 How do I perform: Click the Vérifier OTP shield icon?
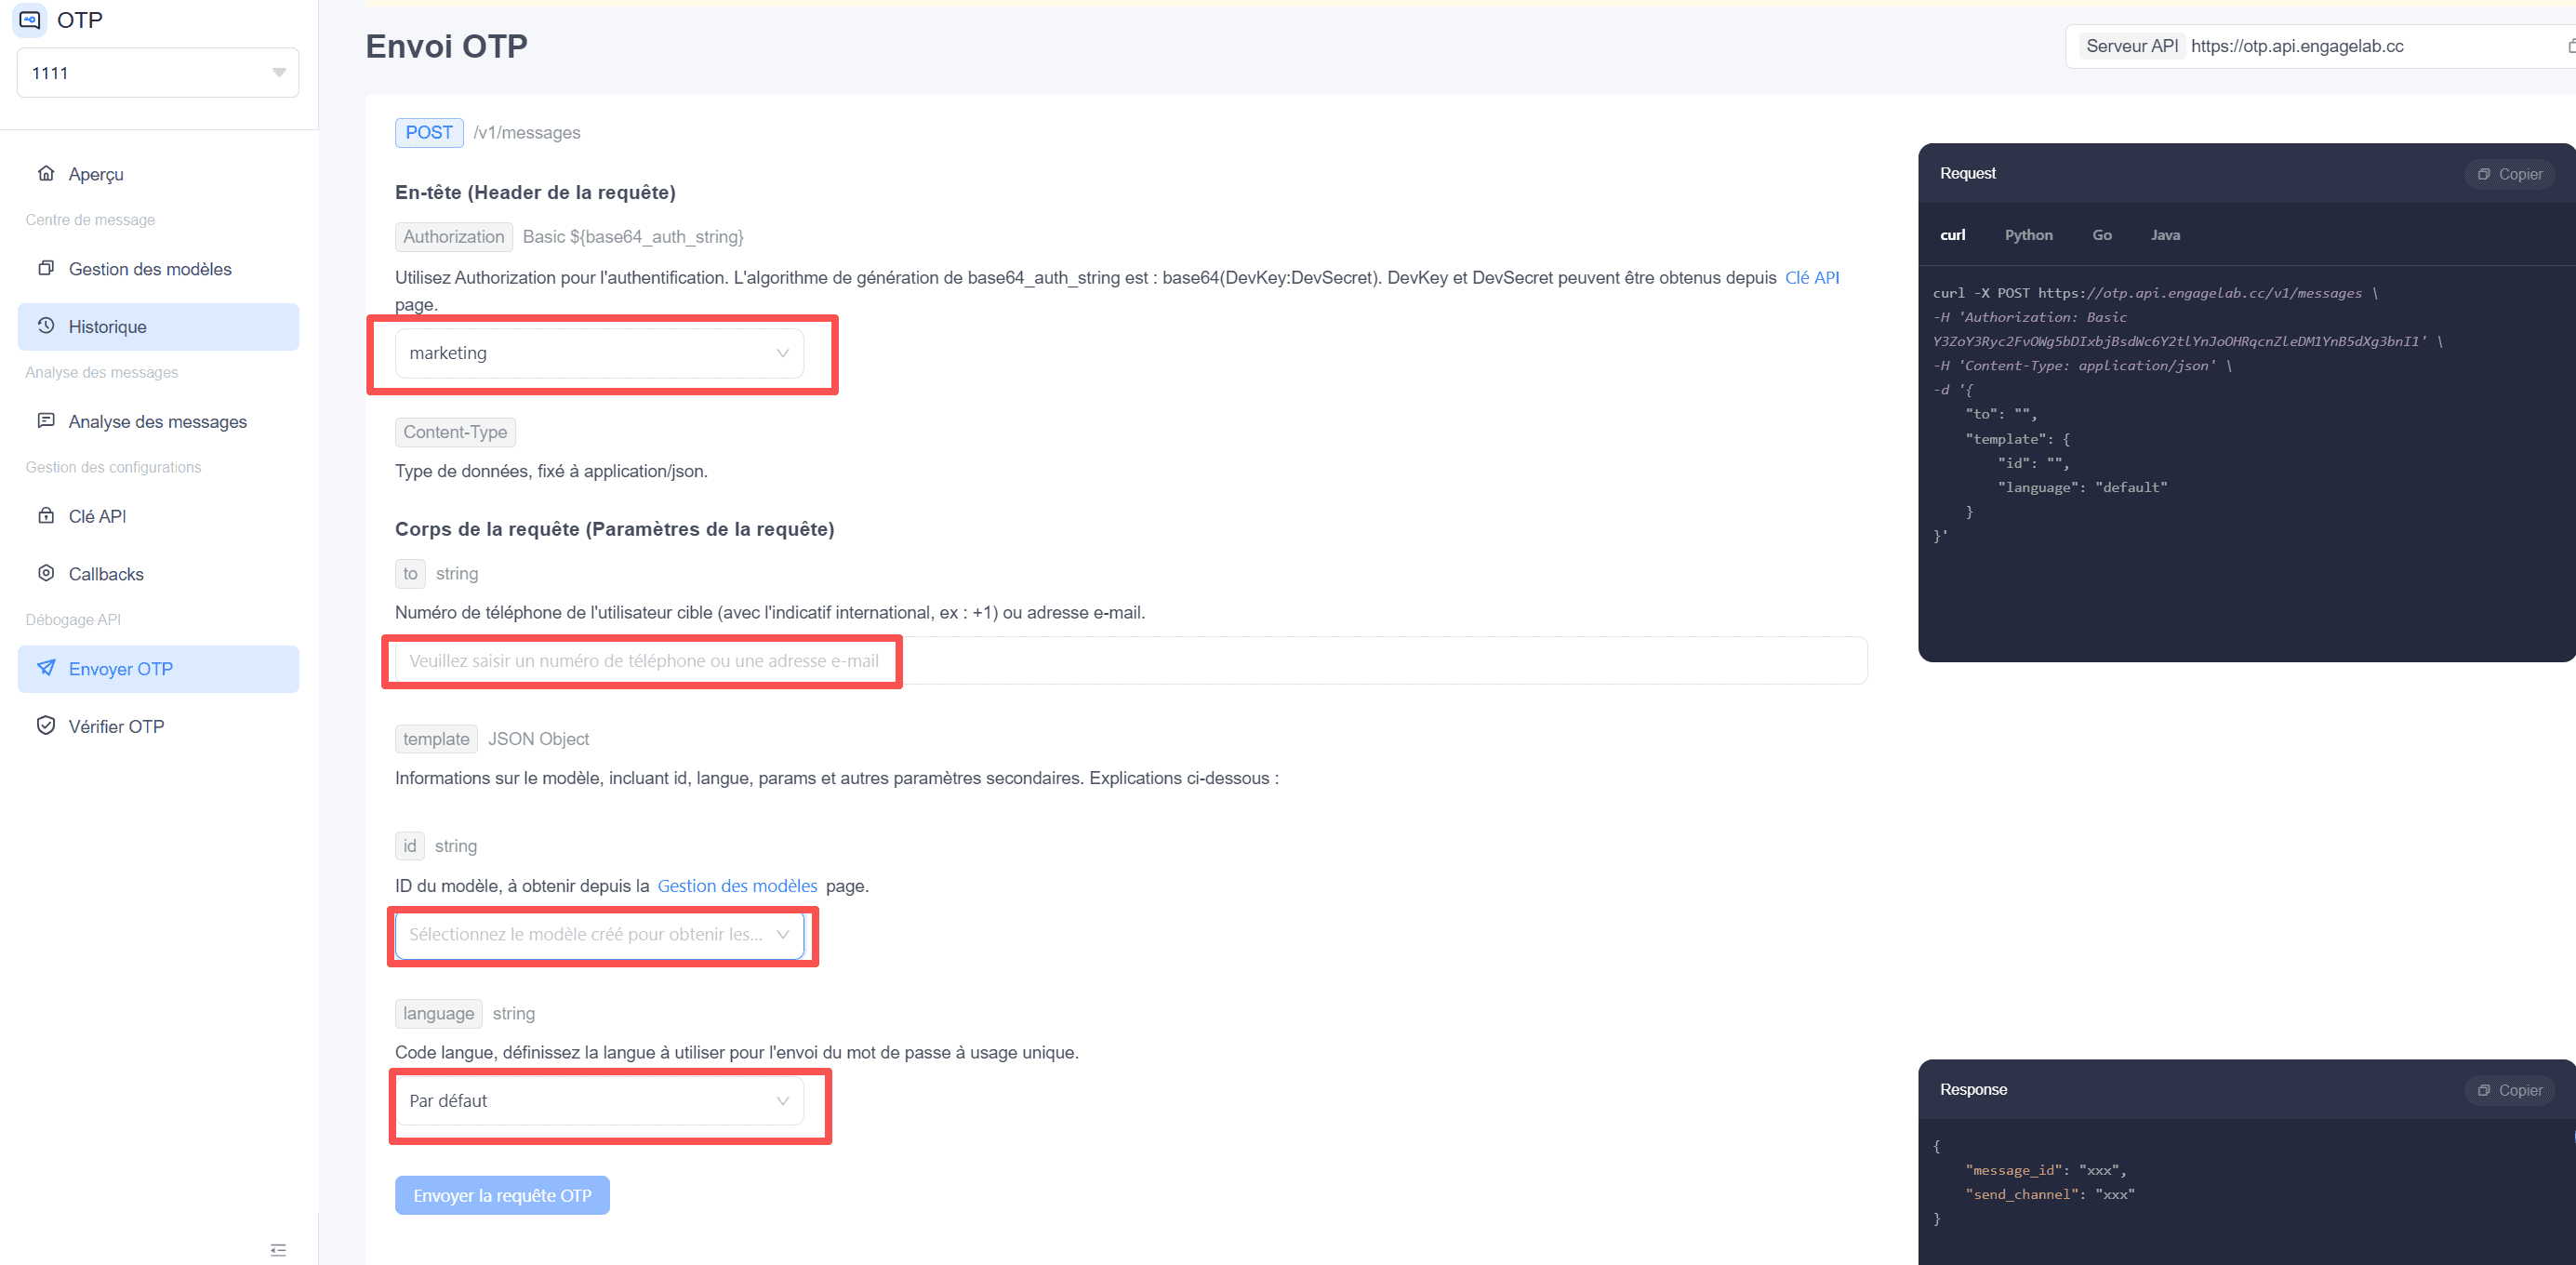[x=46, y=726]
